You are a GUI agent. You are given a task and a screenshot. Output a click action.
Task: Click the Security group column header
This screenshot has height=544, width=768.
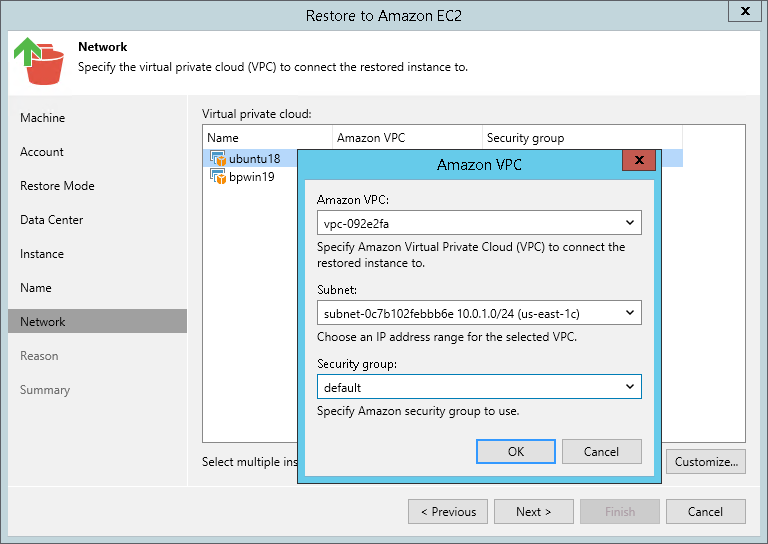pos(582,138)
